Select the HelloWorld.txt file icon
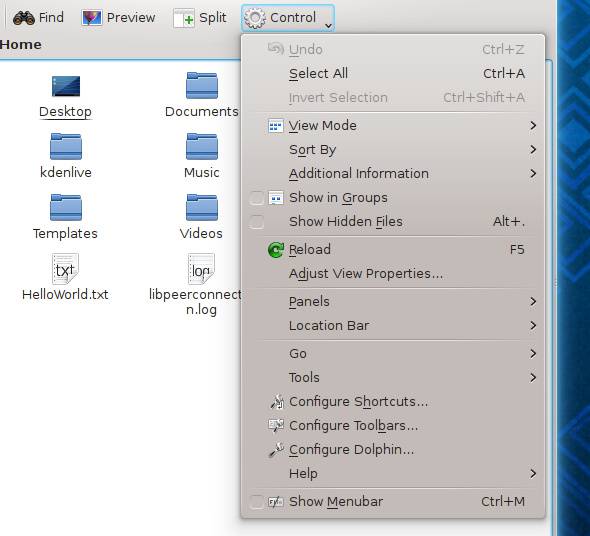 [x=65, y=269]
